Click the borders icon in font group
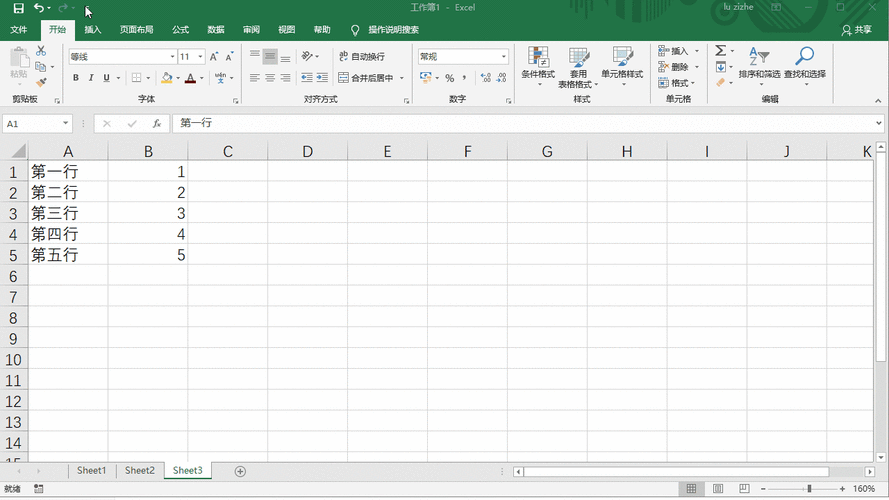 click(x=137, y=78)
